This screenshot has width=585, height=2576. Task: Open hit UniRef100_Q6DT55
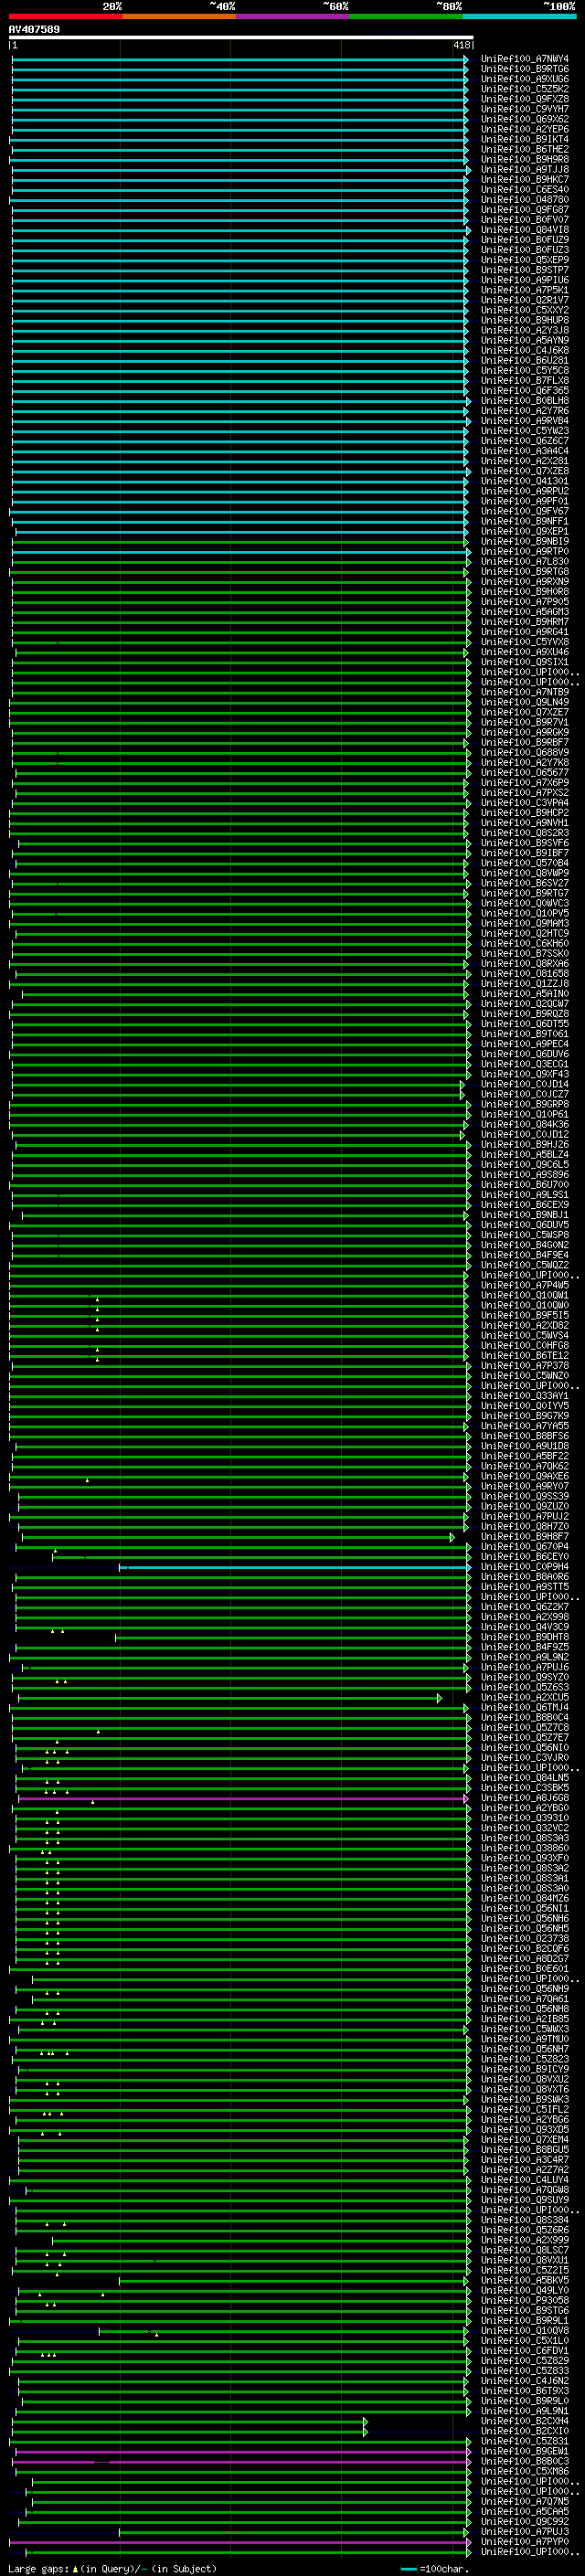point(525,1024)
